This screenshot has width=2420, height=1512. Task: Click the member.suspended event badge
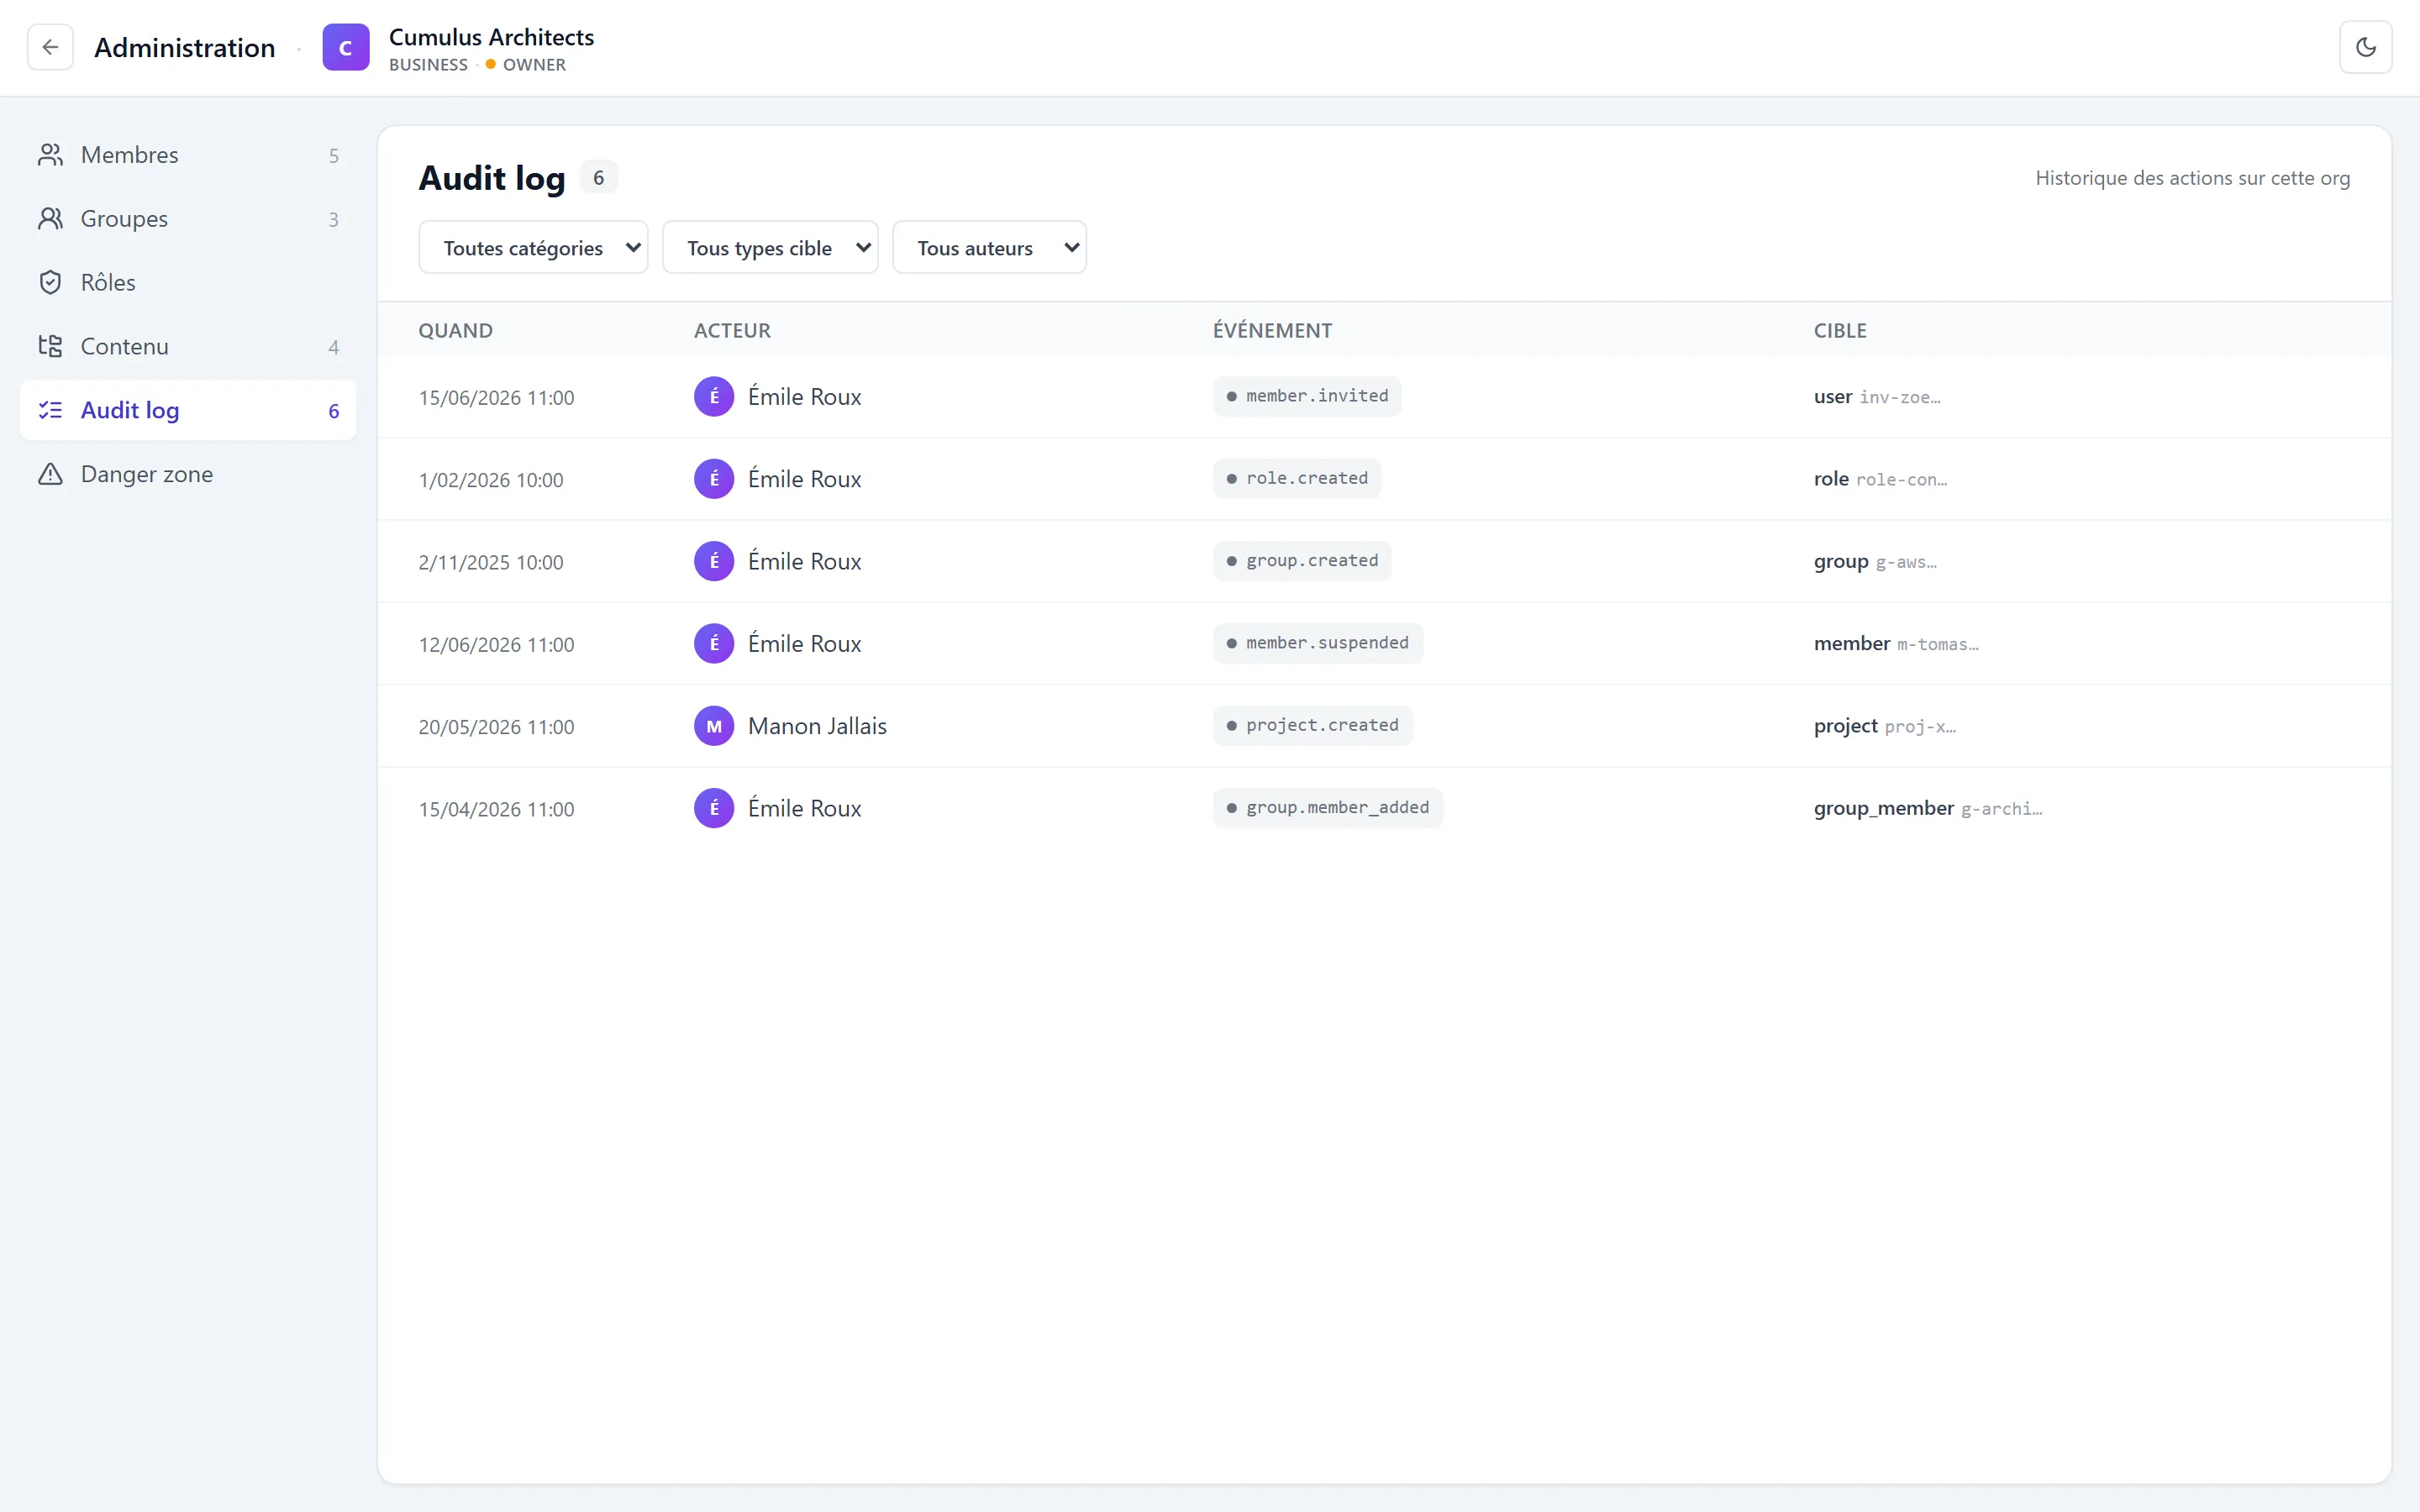coord(1318,643)
